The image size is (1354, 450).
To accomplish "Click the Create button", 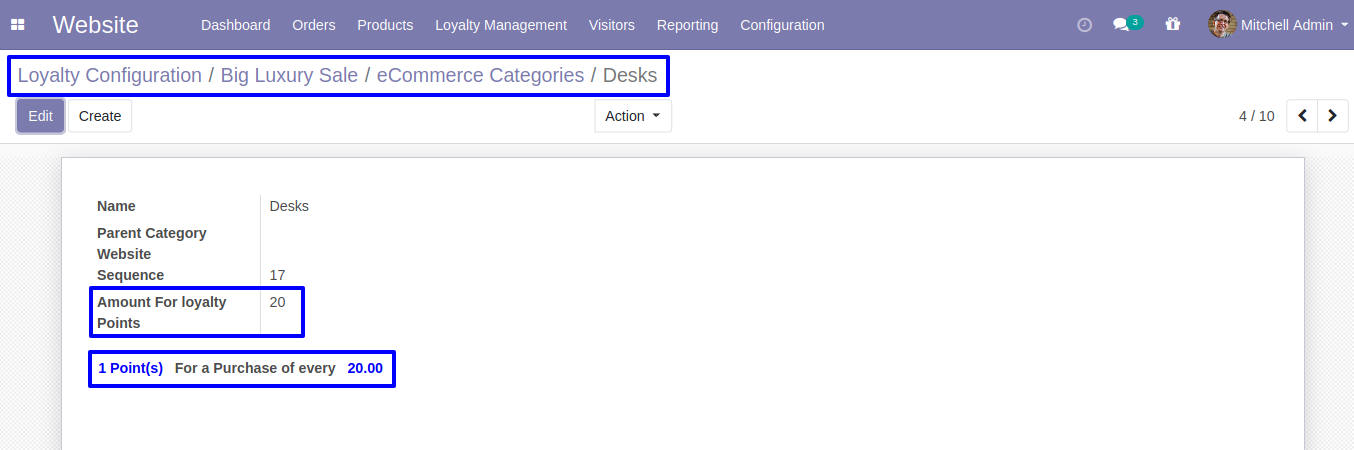I will point(100,116).
